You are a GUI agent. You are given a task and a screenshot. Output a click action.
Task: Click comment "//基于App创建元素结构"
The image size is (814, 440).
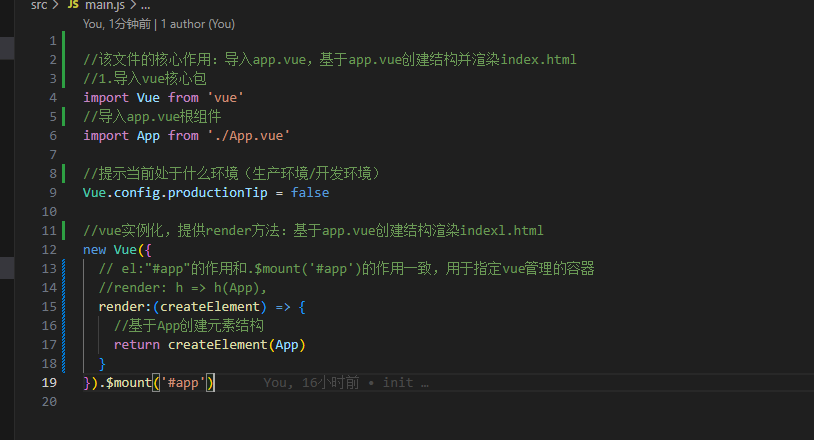point(189,326)
